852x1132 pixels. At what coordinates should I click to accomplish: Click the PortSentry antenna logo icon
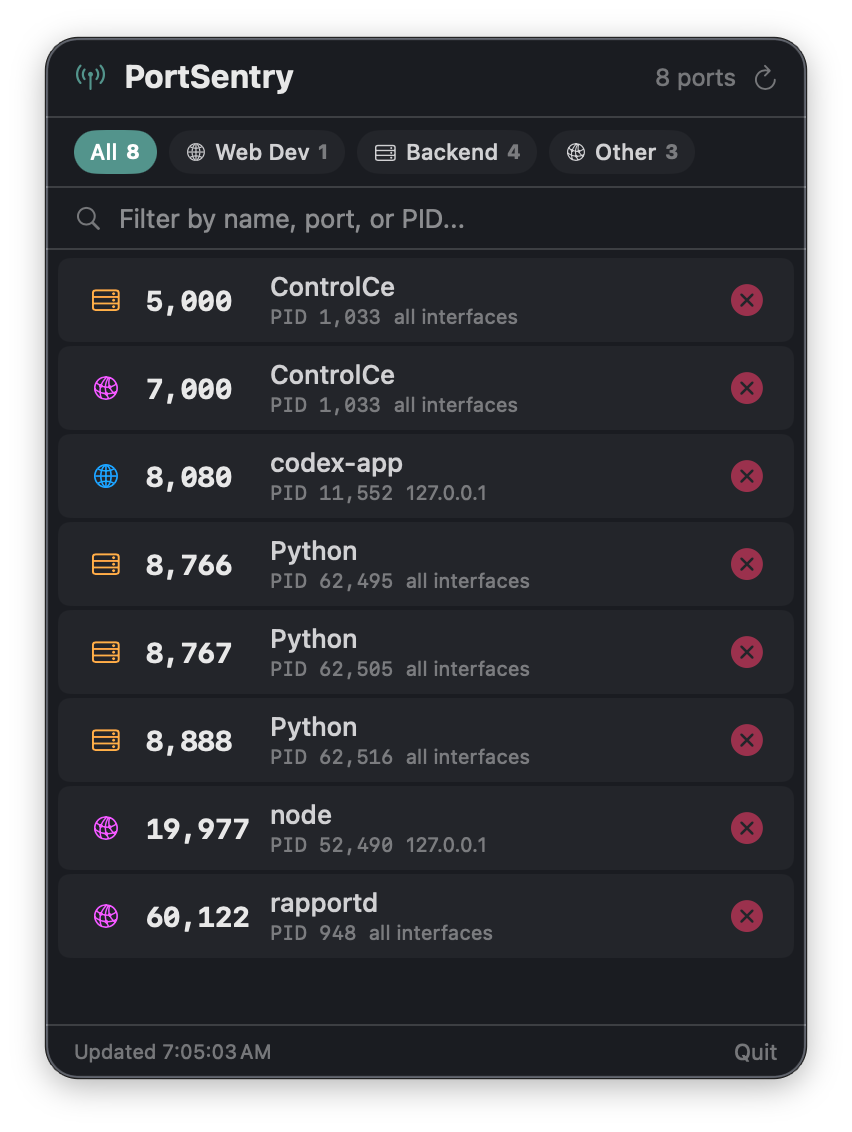(91, 77)
